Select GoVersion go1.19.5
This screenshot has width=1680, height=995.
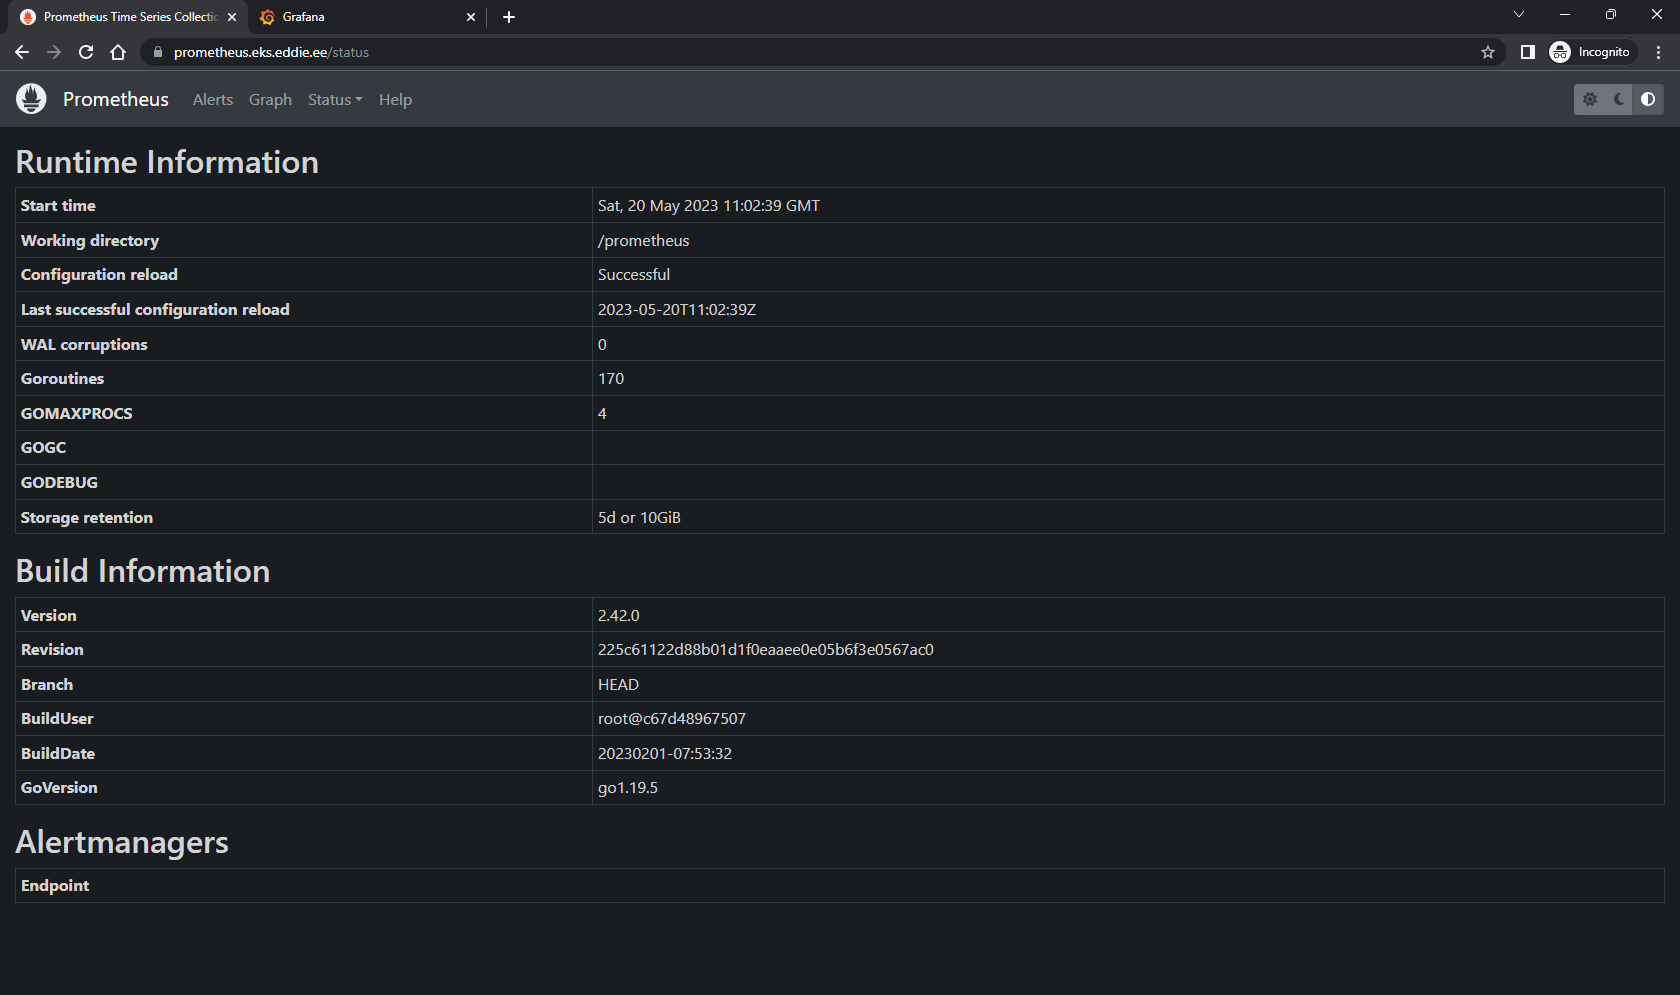click(x=628, y=788)
